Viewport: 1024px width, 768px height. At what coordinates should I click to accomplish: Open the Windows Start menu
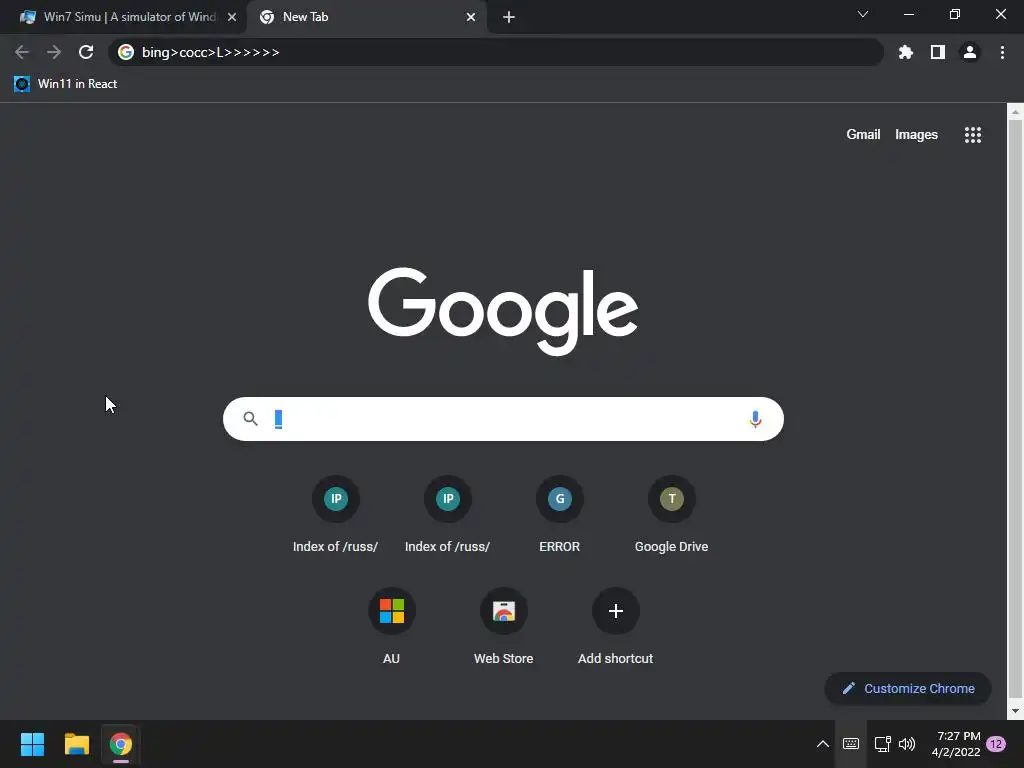pyautogui.click(x=32, y=744)
